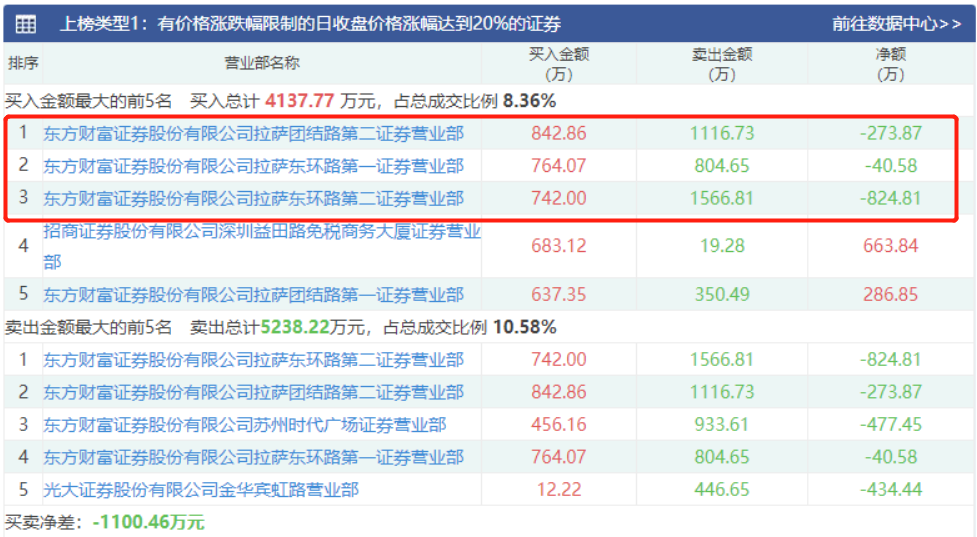Open 东方财富证券苏州时代广场证券营业部 link

coord(245,425)
